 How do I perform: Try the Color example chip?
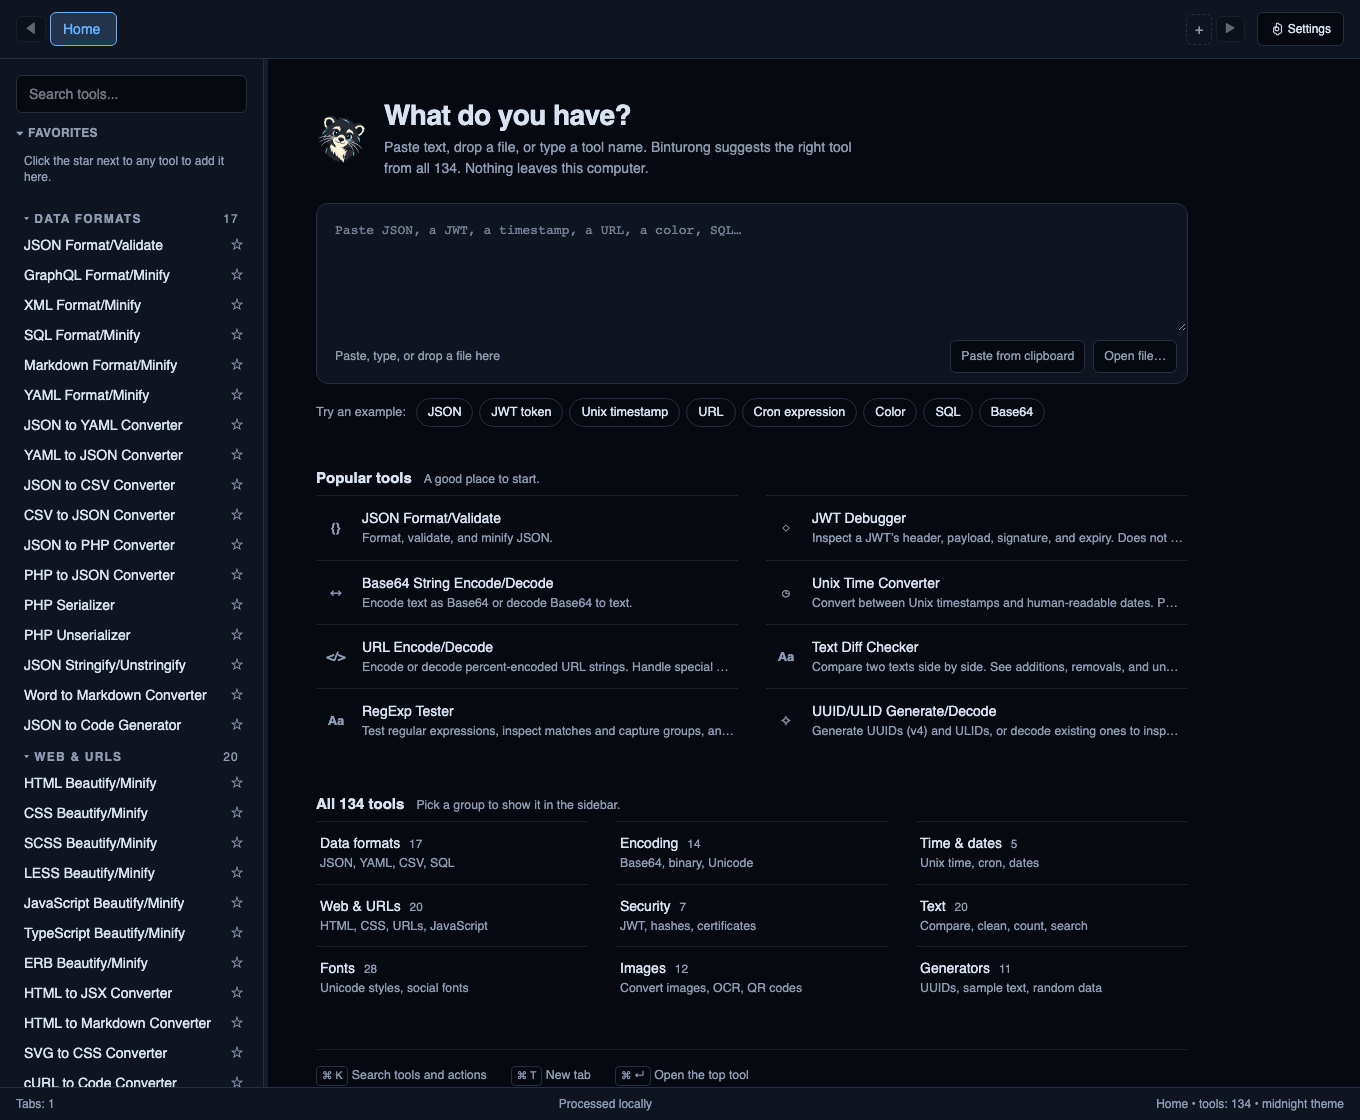(890, 412)
